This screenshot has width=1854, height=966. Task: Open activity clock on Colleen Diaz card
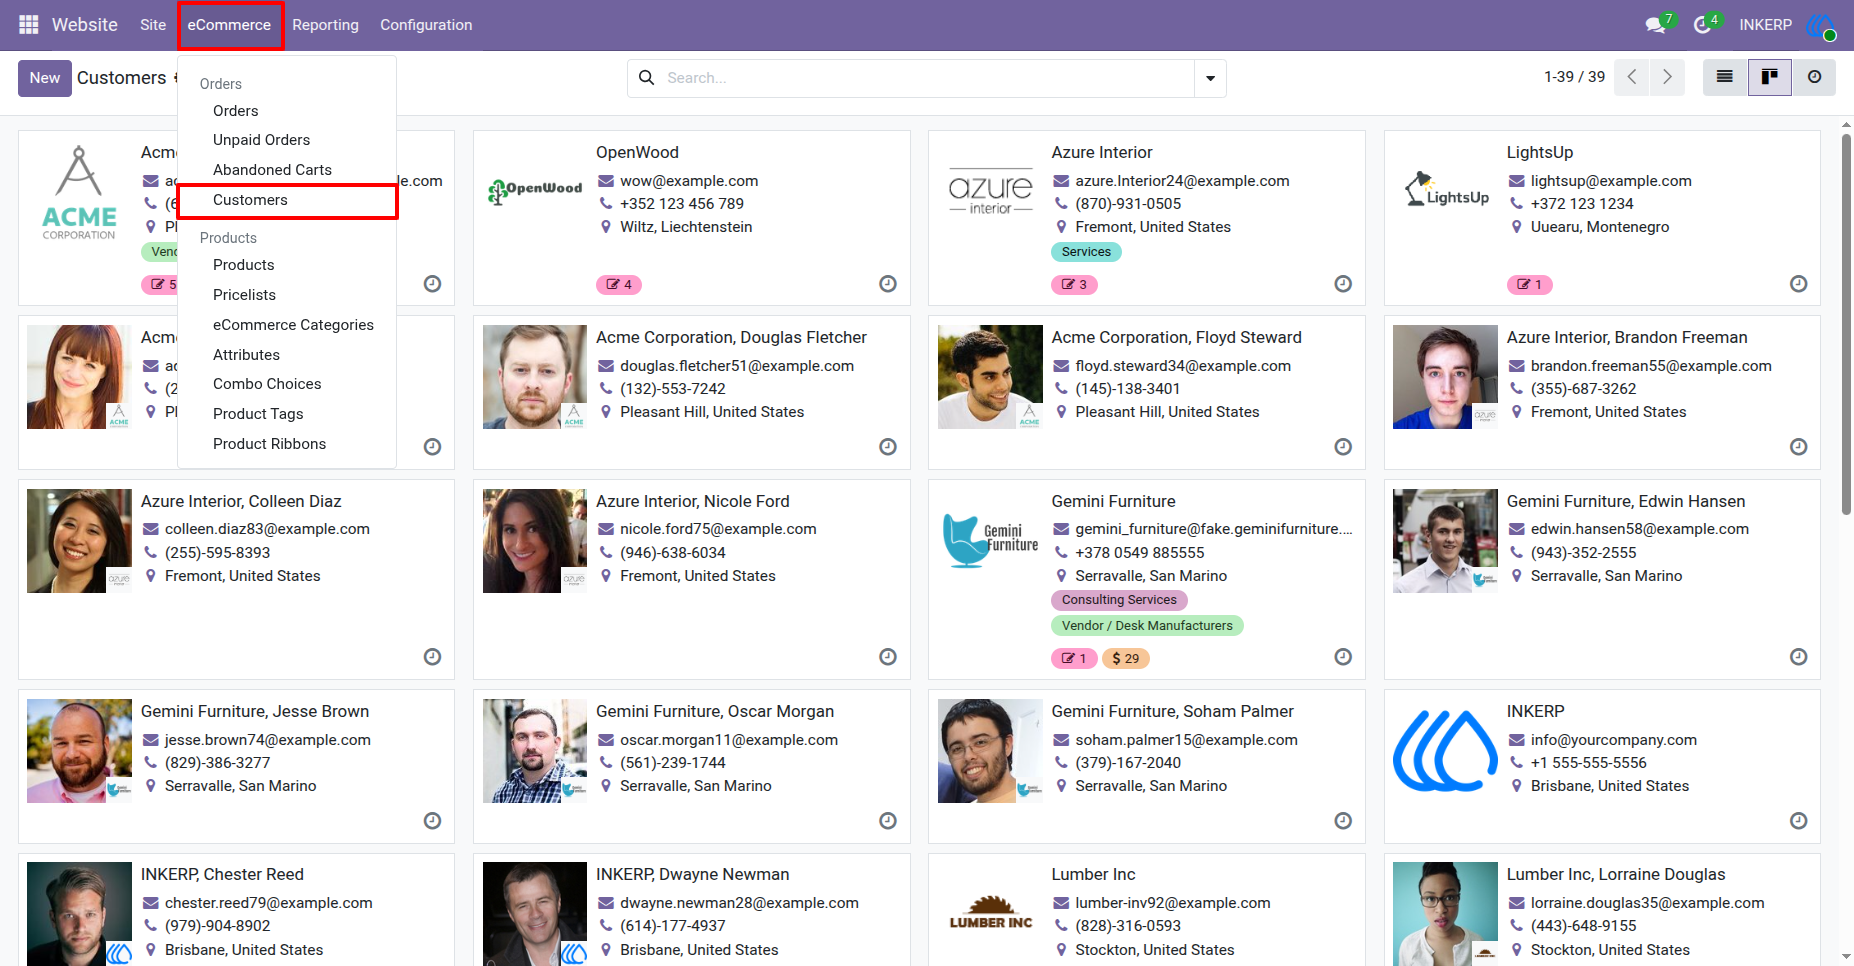432,657
